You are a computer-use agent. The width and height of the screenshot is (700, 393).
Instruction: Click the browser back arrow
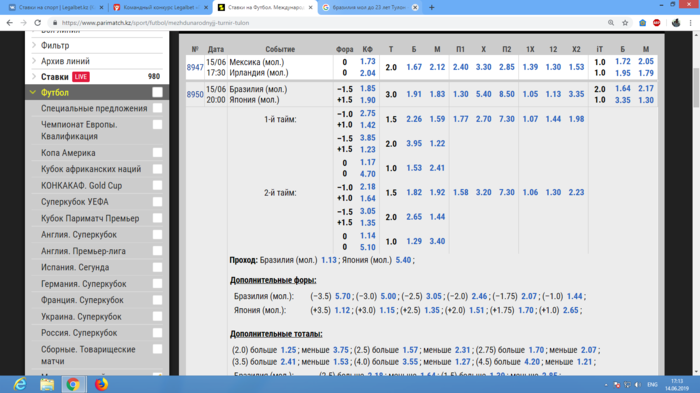[x=9, y=23]
